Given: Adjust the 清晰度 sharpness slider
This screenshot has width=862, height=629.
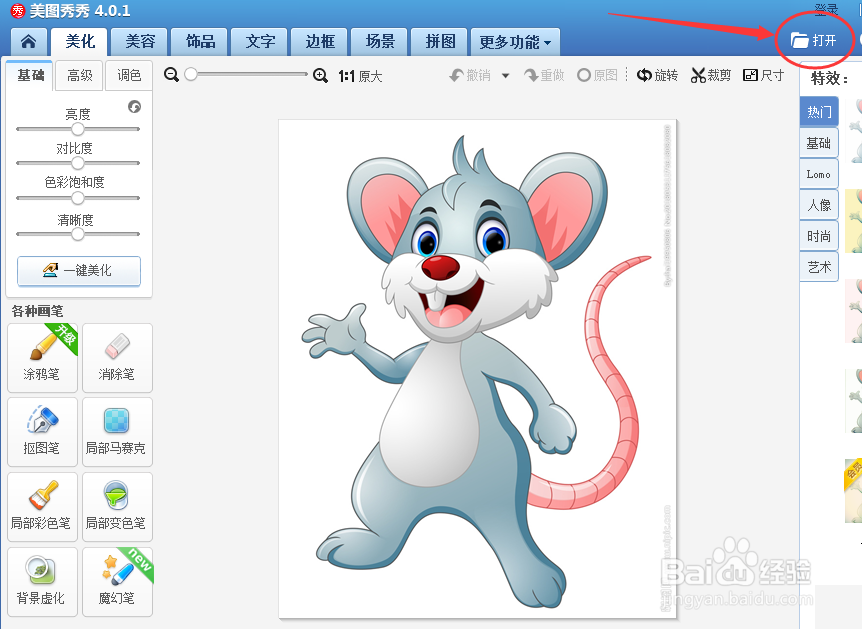Looking at the screenshot, I should click(78, 234).
